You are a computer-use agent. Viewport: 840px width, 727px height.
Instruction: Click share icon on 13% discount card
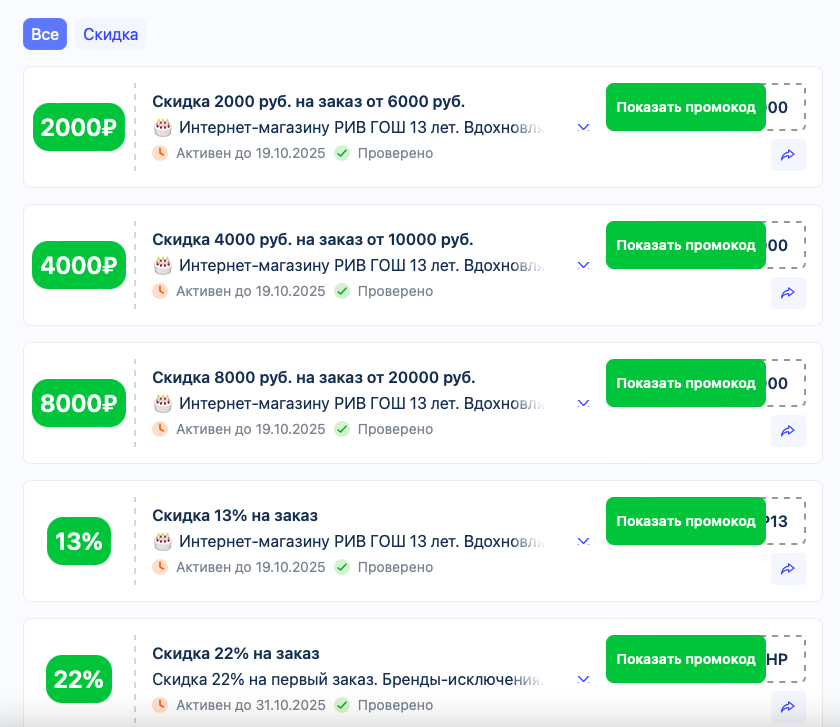click(788, 569)
